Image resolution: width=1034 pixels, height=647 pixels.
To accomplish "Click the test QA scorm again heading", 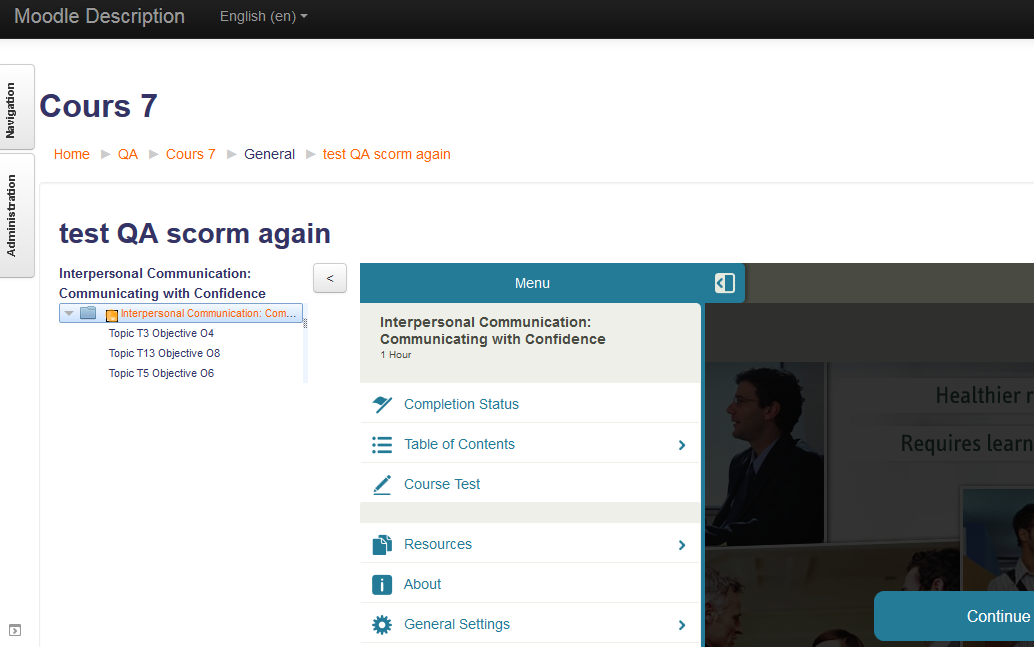I will pyautogui.click(x=195, y=233).
